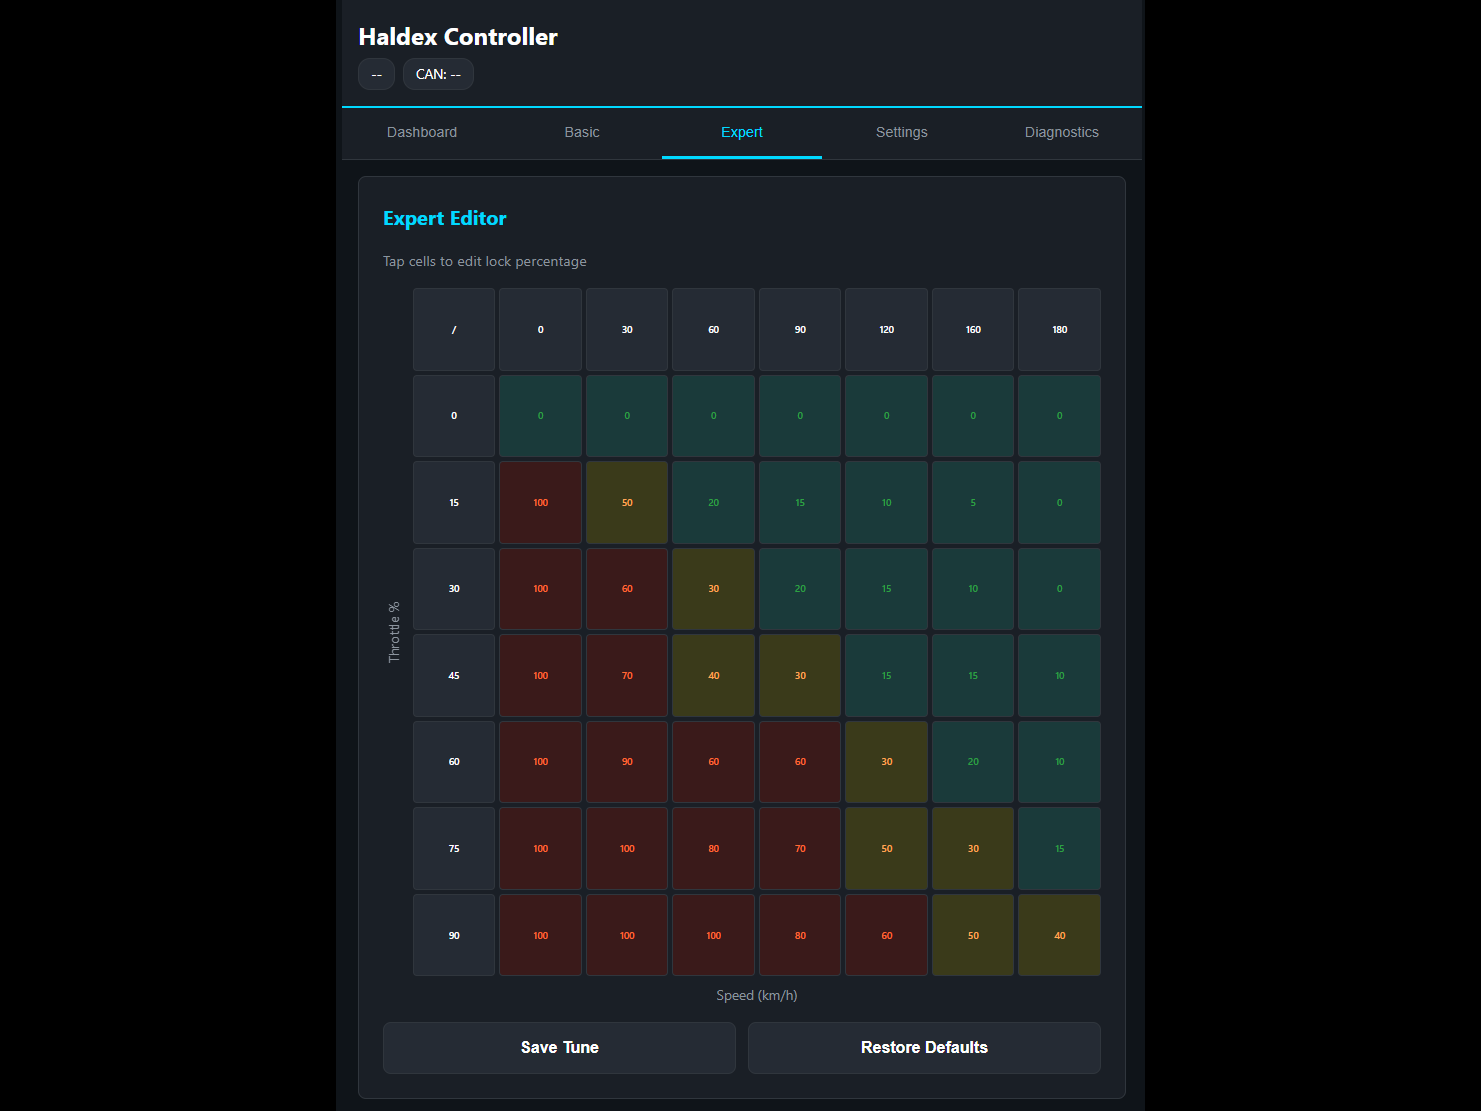1481x1111 pixels.
Task: Click the 120 speed column header
Action: [x=886, y=330]
